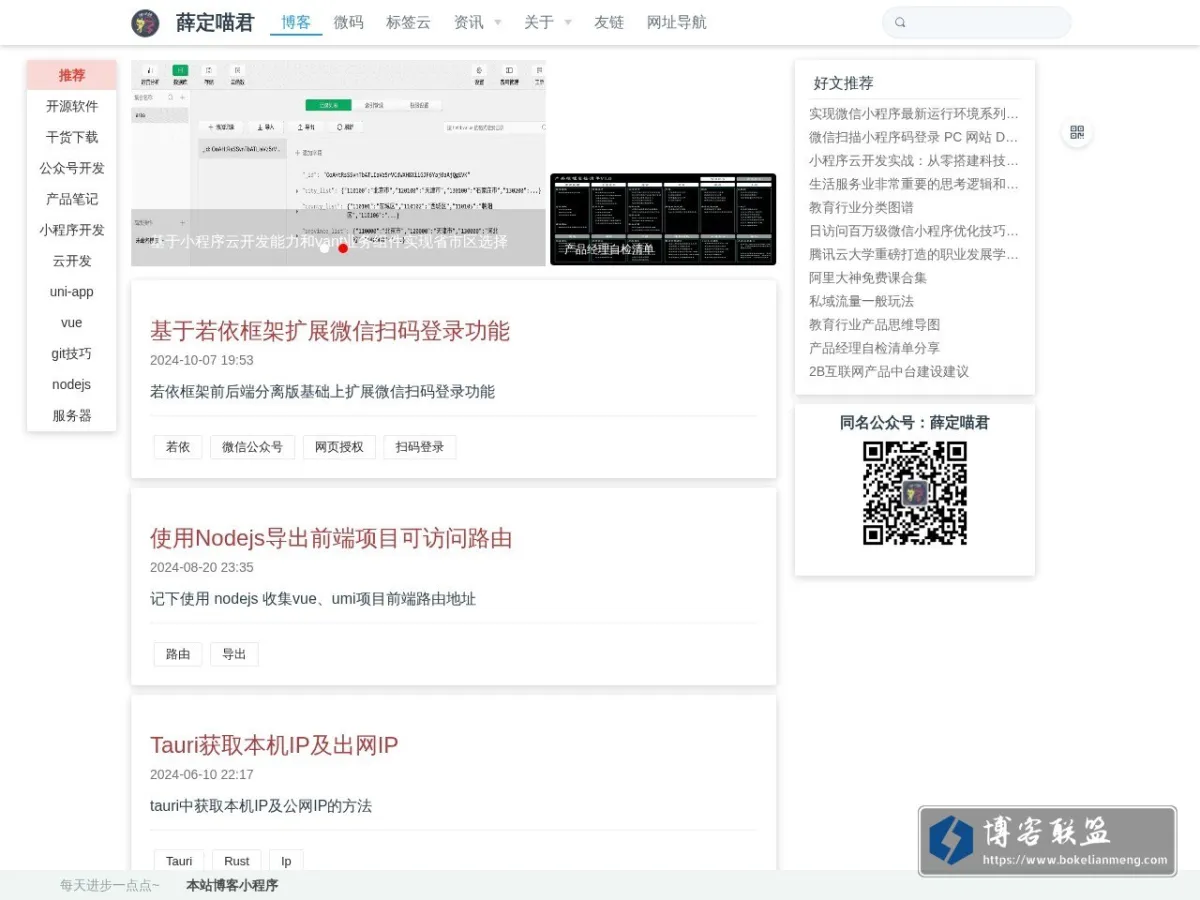Screen dimensions: 1200x900
Task: Select the 服务器 sidebar category
Action: click(x=72, y=416)
